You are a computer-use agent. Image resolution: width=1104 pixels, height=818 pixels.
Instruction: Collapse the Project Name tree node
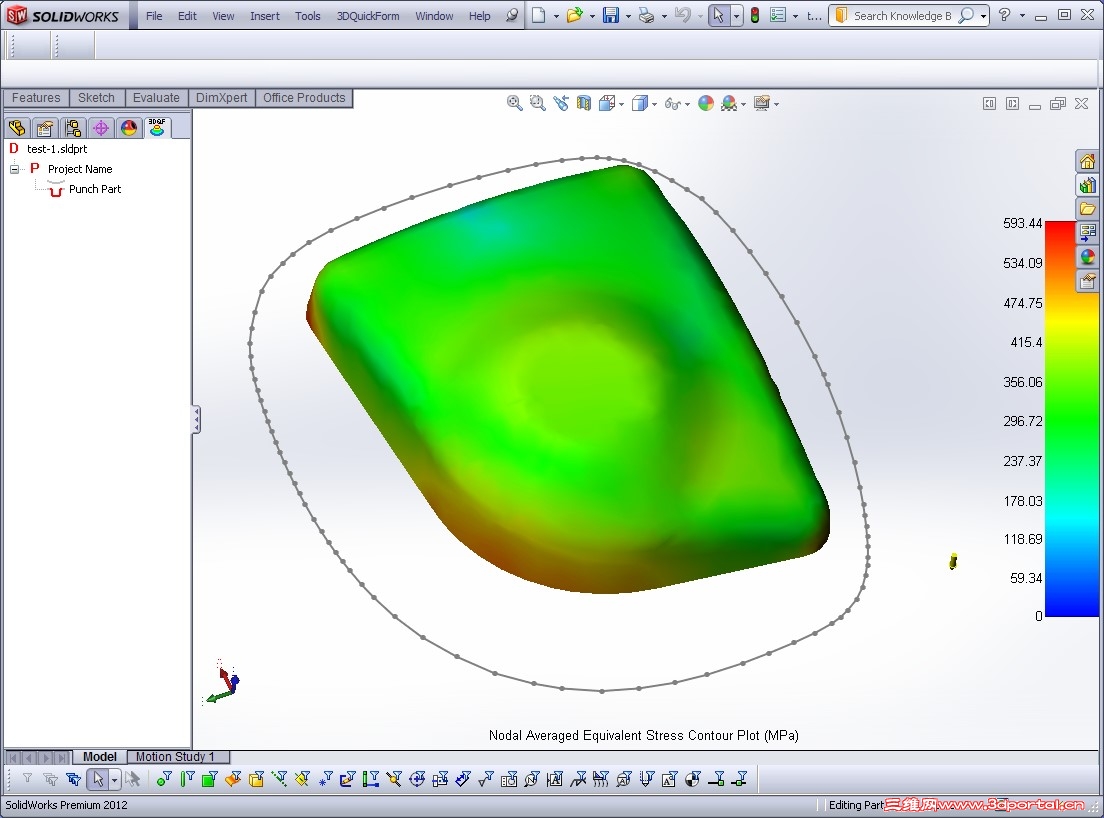14,169
